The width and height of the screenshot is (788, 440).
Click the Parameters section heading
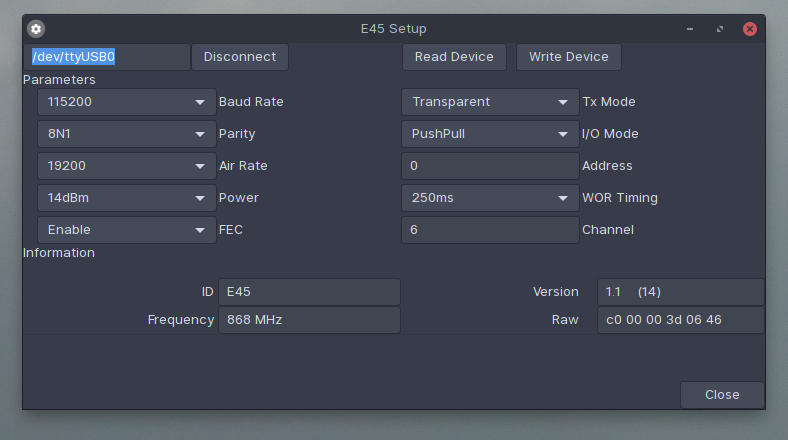click(x=59, y=80)
